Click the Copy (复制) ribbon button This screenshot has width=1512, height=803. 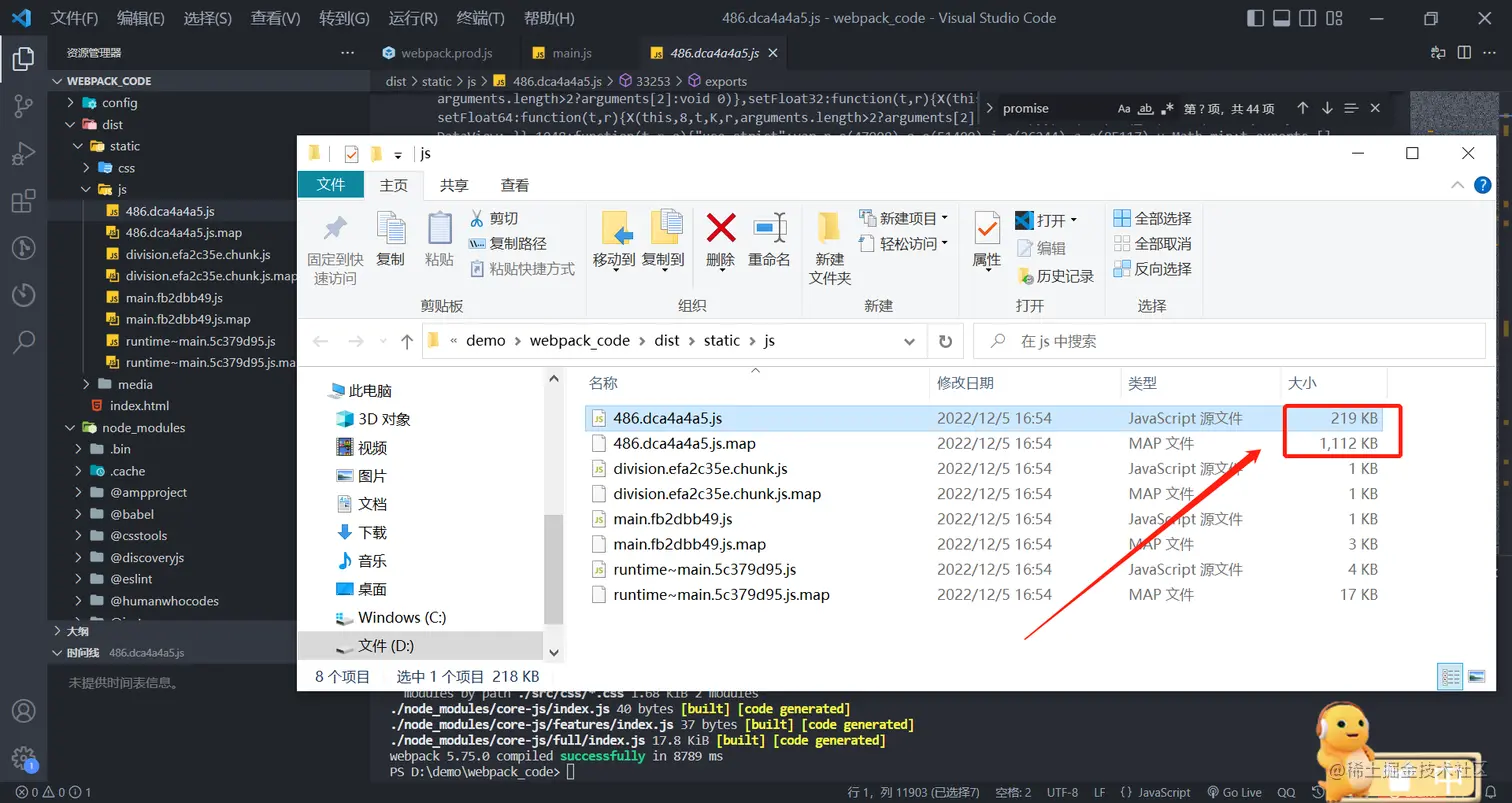[x=390, y=239]
